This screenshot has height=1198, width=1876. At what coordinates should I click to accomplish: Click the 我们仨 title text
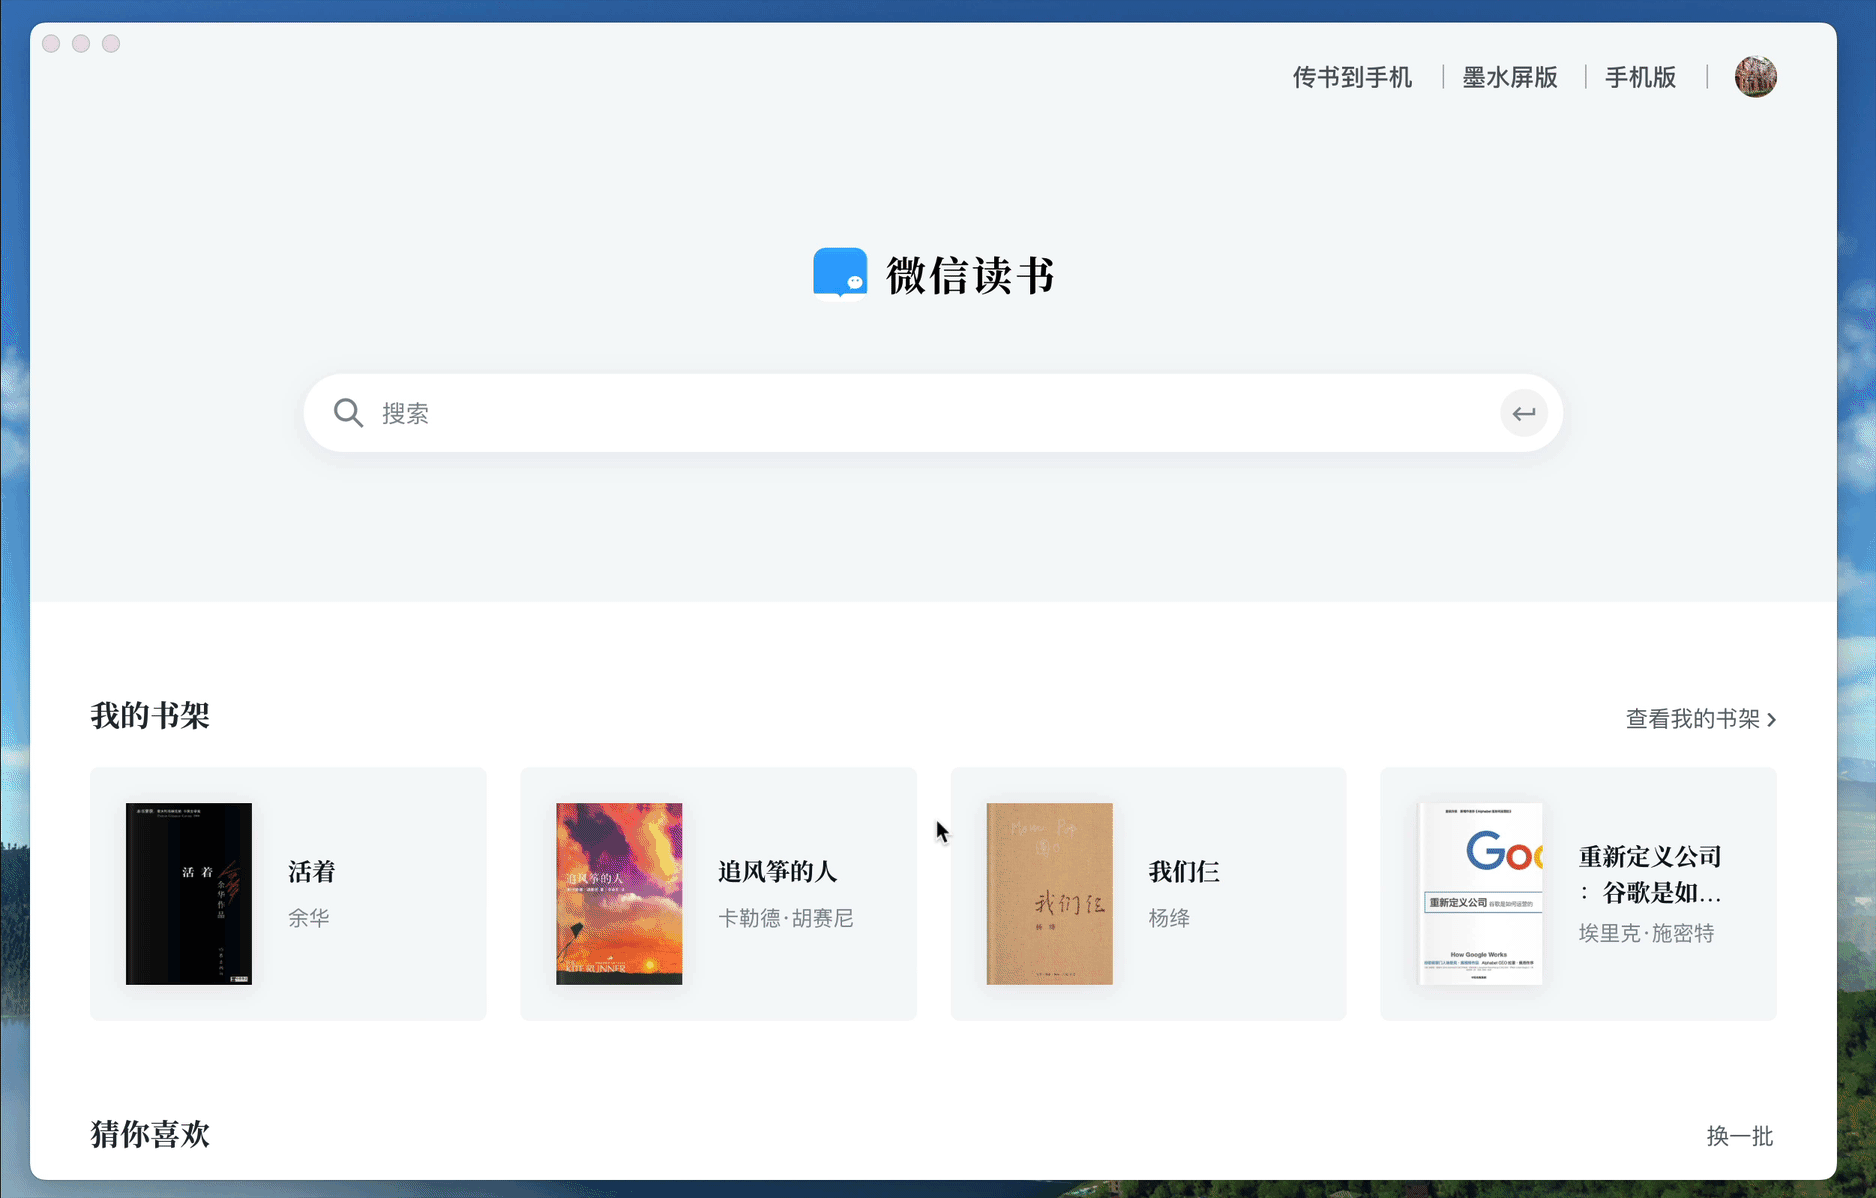point(1184,872)
